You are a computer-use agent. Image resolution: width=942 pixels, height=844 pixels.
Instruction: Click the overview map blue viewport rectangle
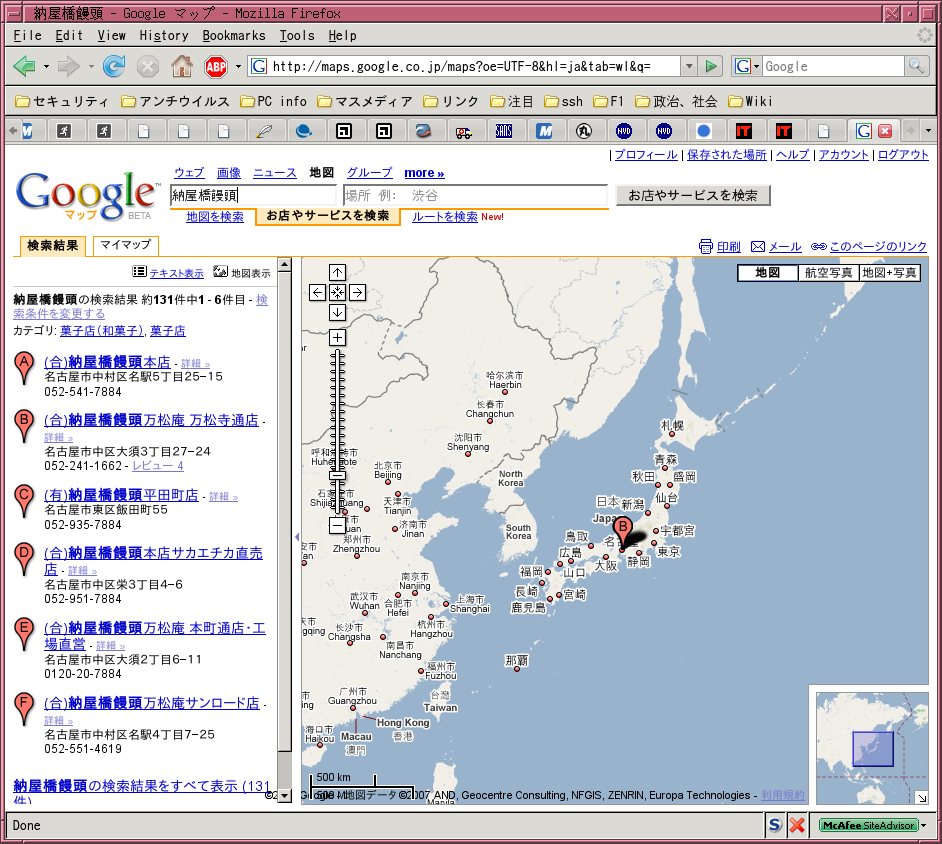873,748
